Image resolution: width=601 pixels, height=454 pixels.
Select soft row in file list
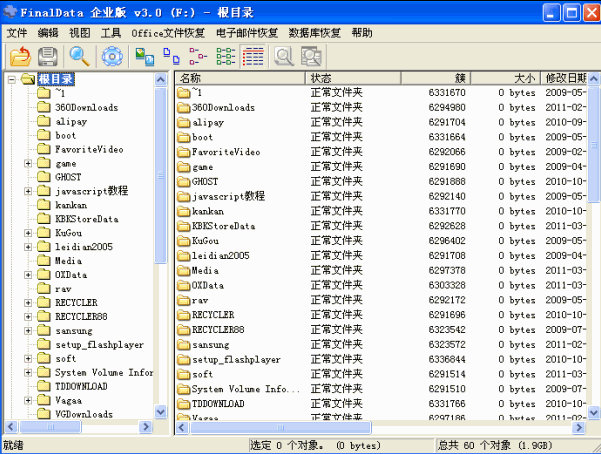tap(381, 374)
